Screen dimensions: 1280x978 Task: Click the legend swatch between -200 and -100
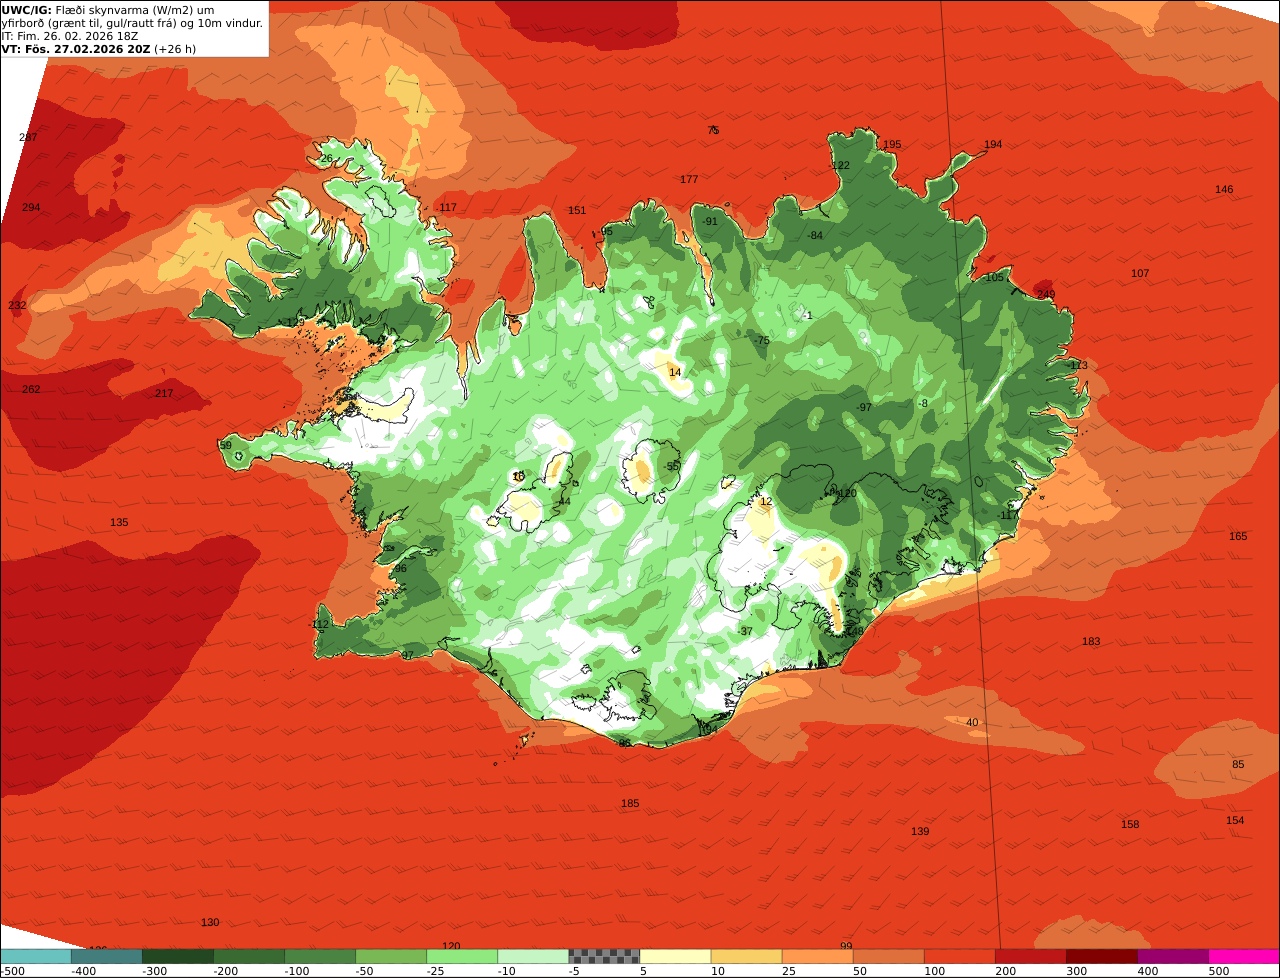249,956
